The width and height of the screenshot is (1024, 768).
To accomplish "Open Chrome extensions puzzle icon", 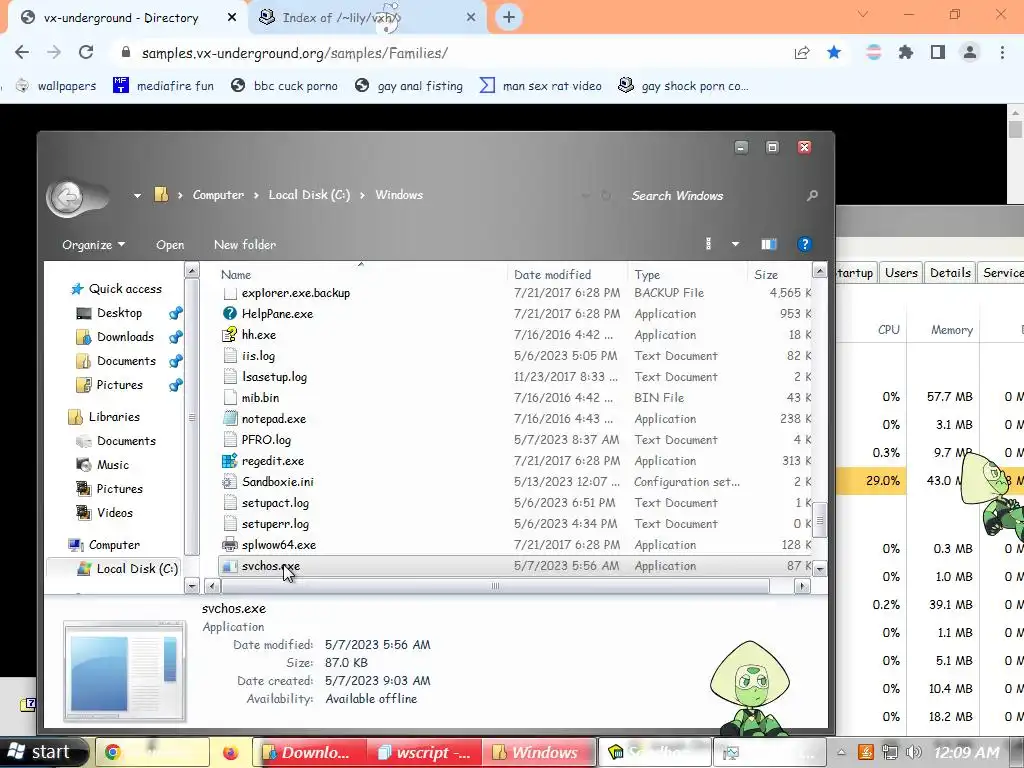I will [905, 52].
